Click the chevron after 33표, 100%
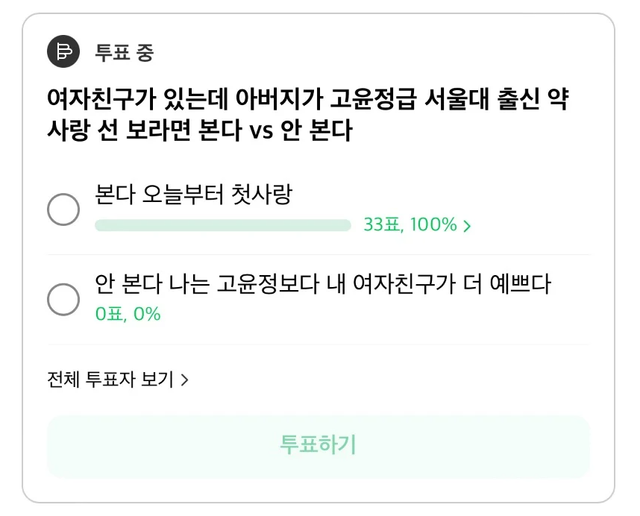The width and height of the screenshot is (640, 516). tap(467, 226)
